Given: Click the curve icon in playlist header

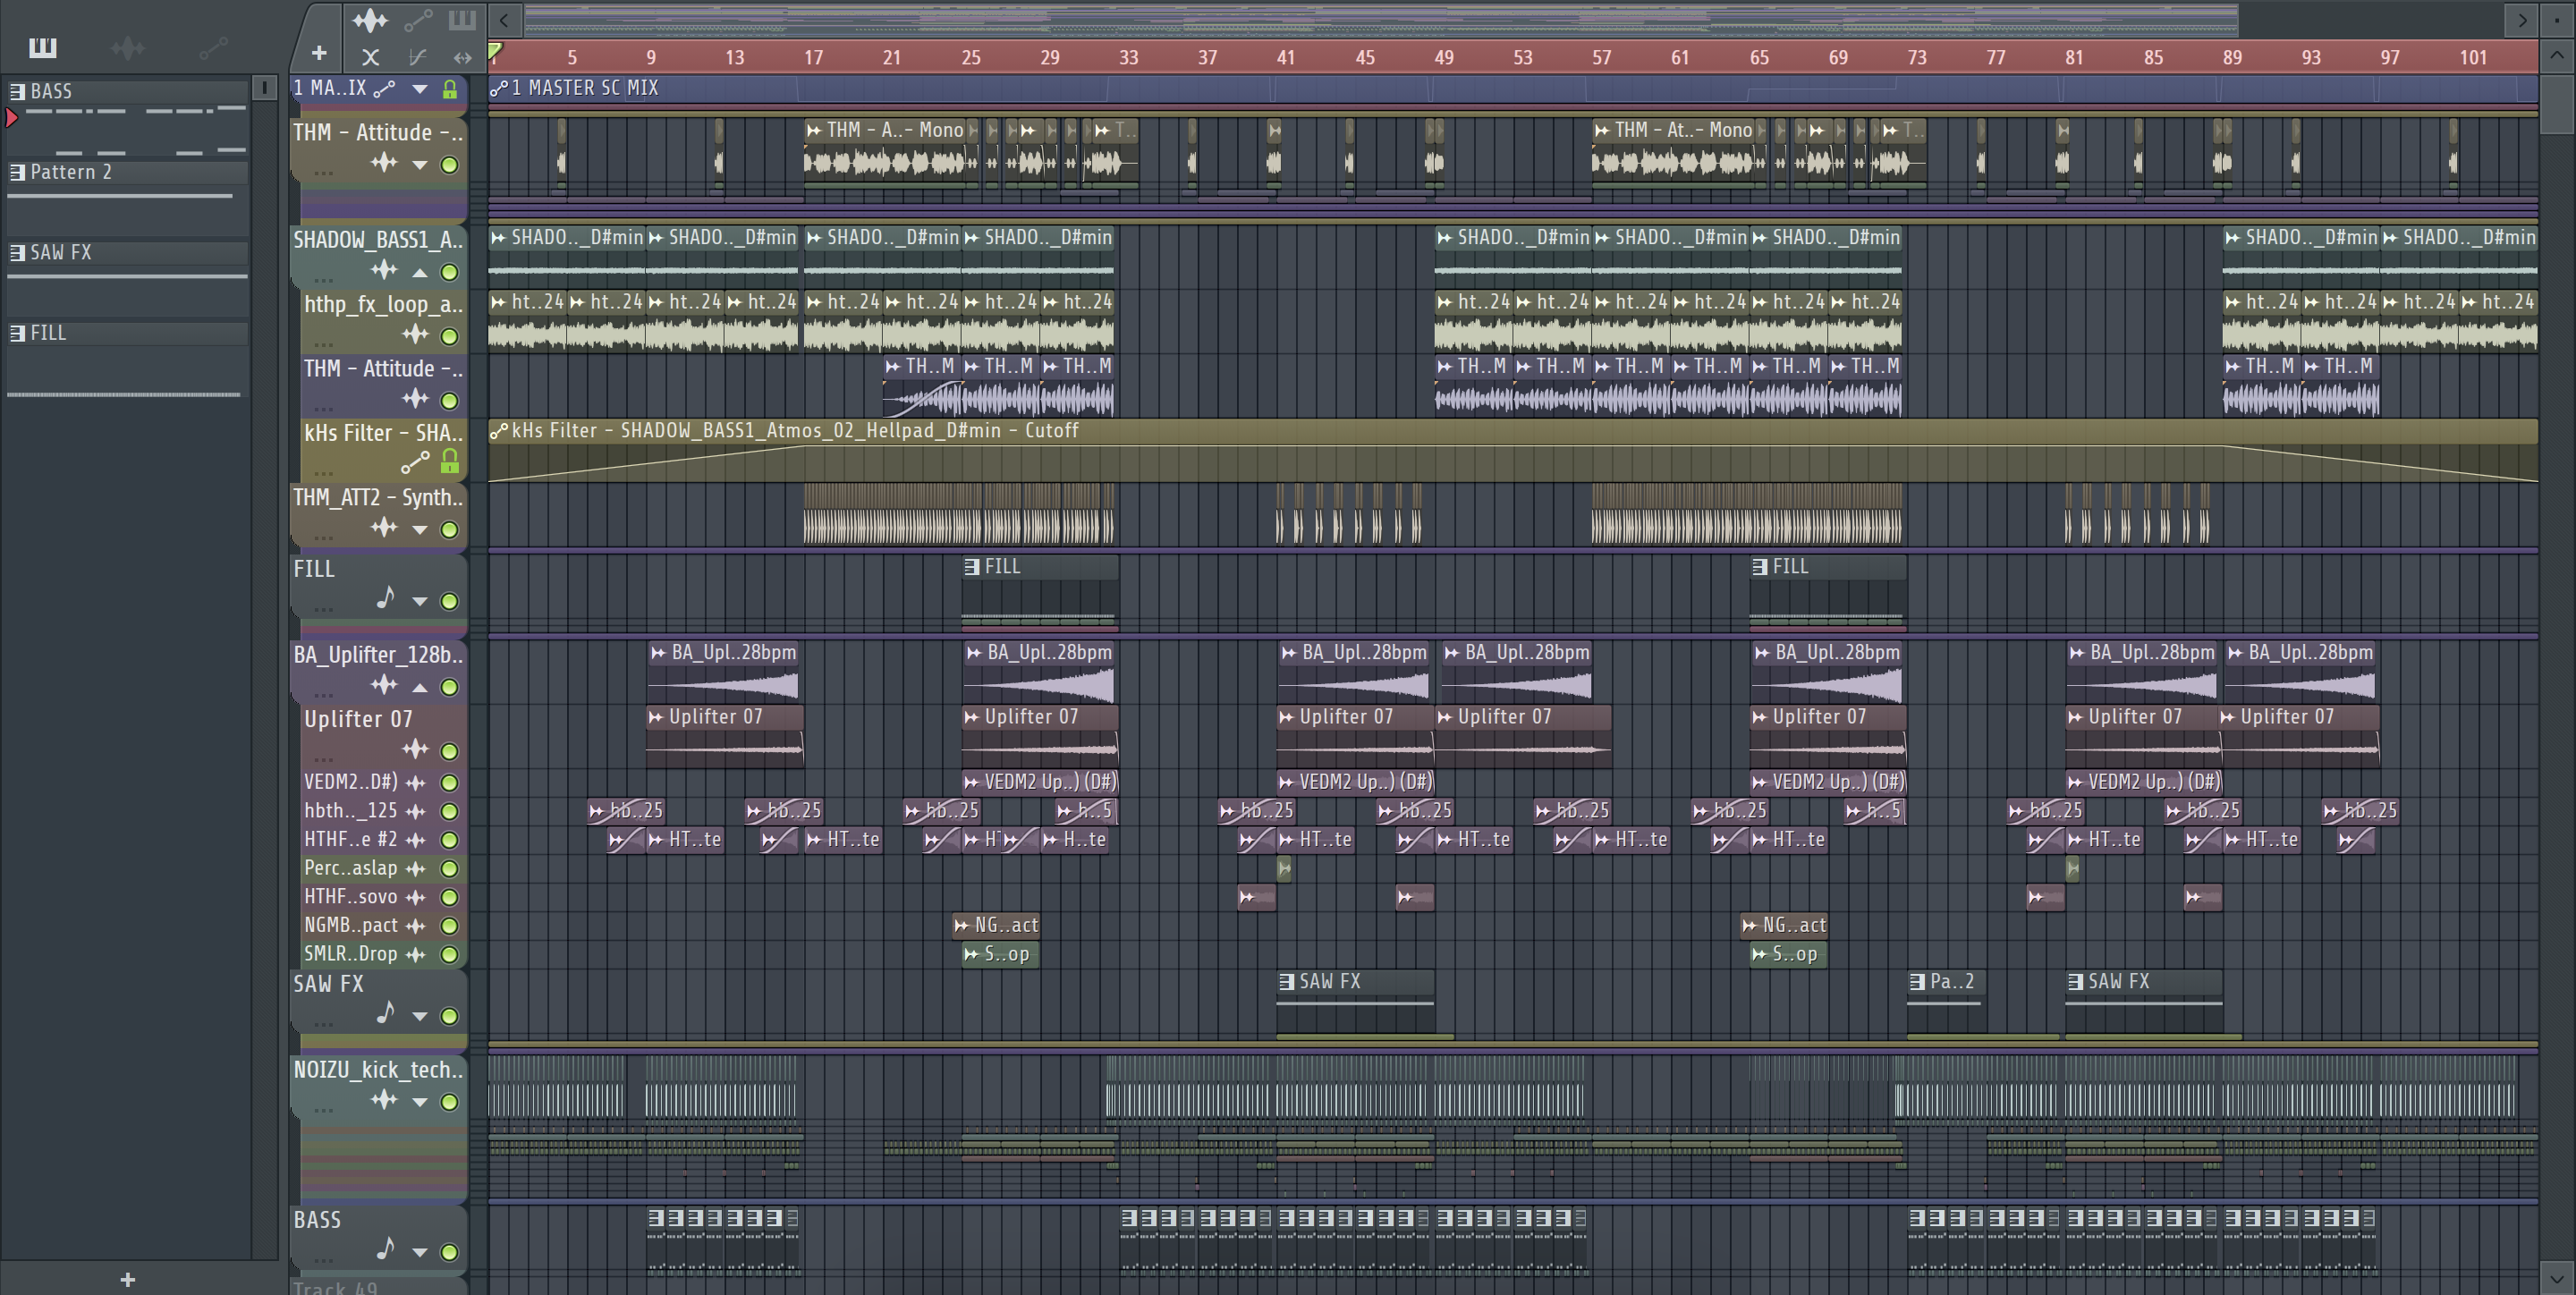Looking at the screenshot, I should 418,57.
